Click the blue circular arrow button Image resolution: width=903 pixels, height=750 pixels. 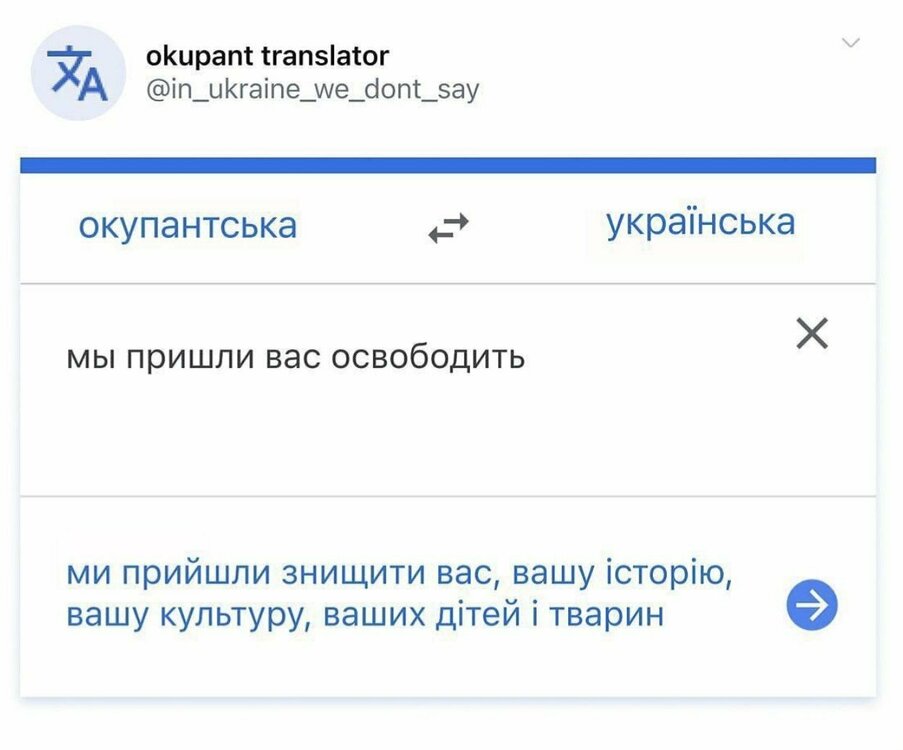[811, 605]
